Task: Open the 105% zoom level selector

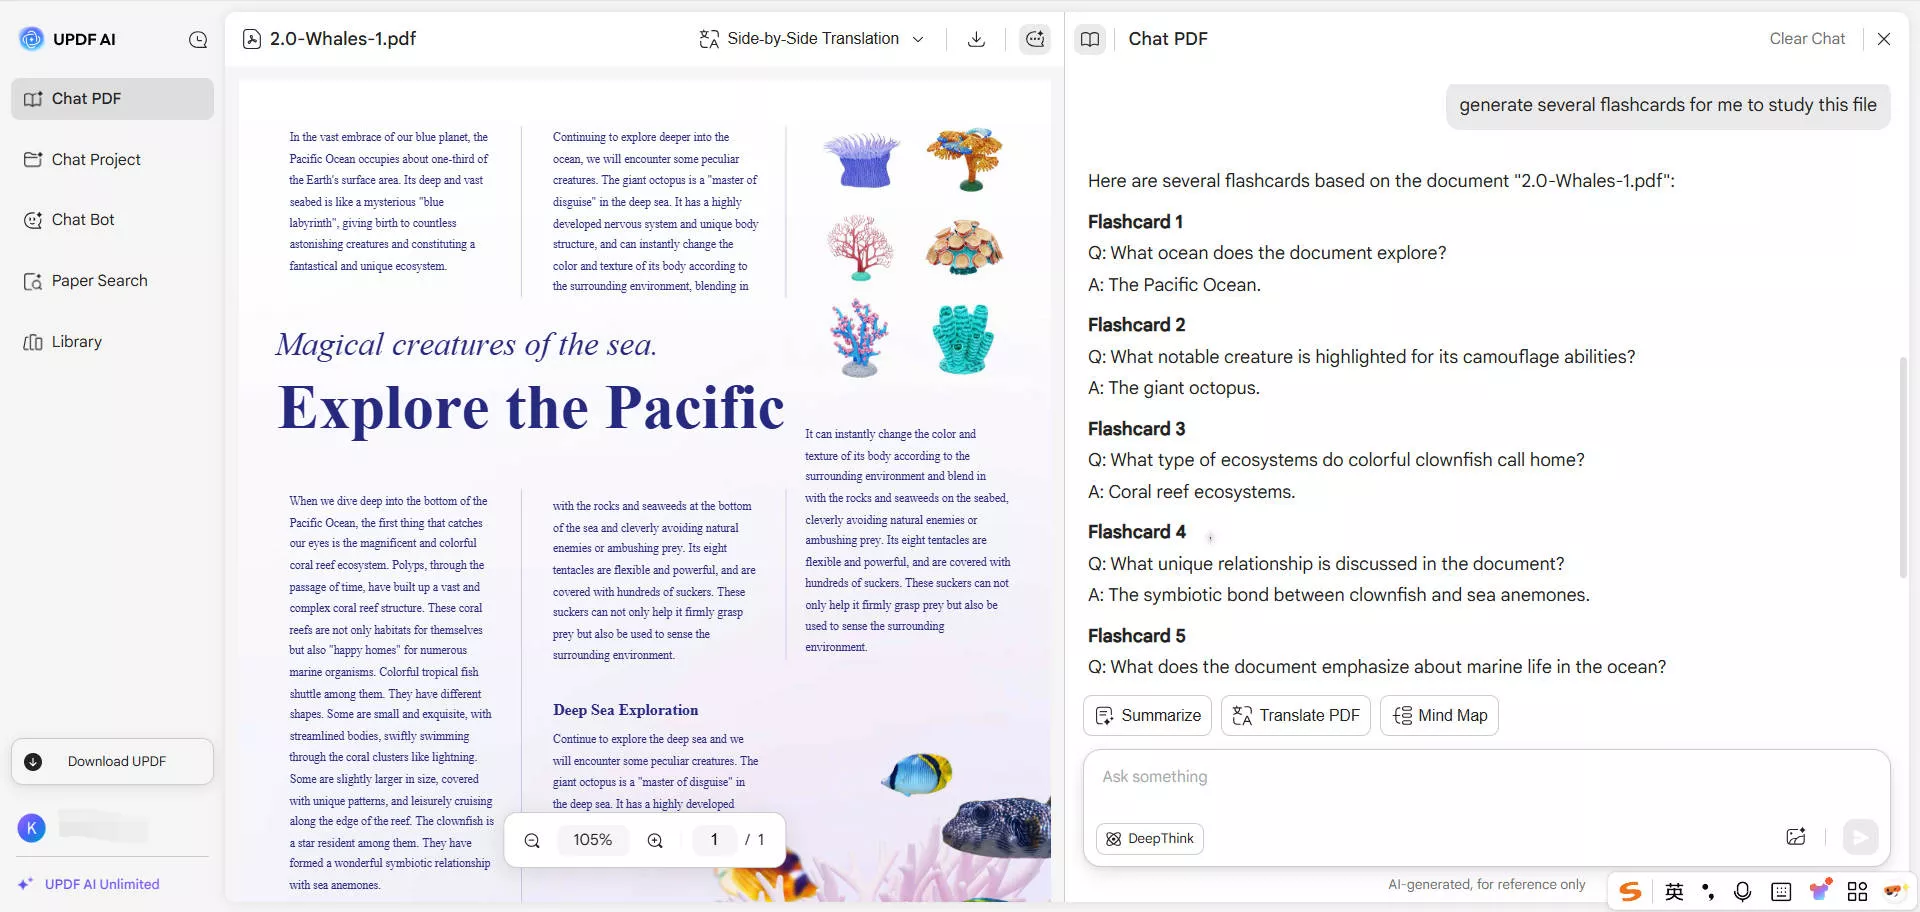Action: (x=592, y=840)
